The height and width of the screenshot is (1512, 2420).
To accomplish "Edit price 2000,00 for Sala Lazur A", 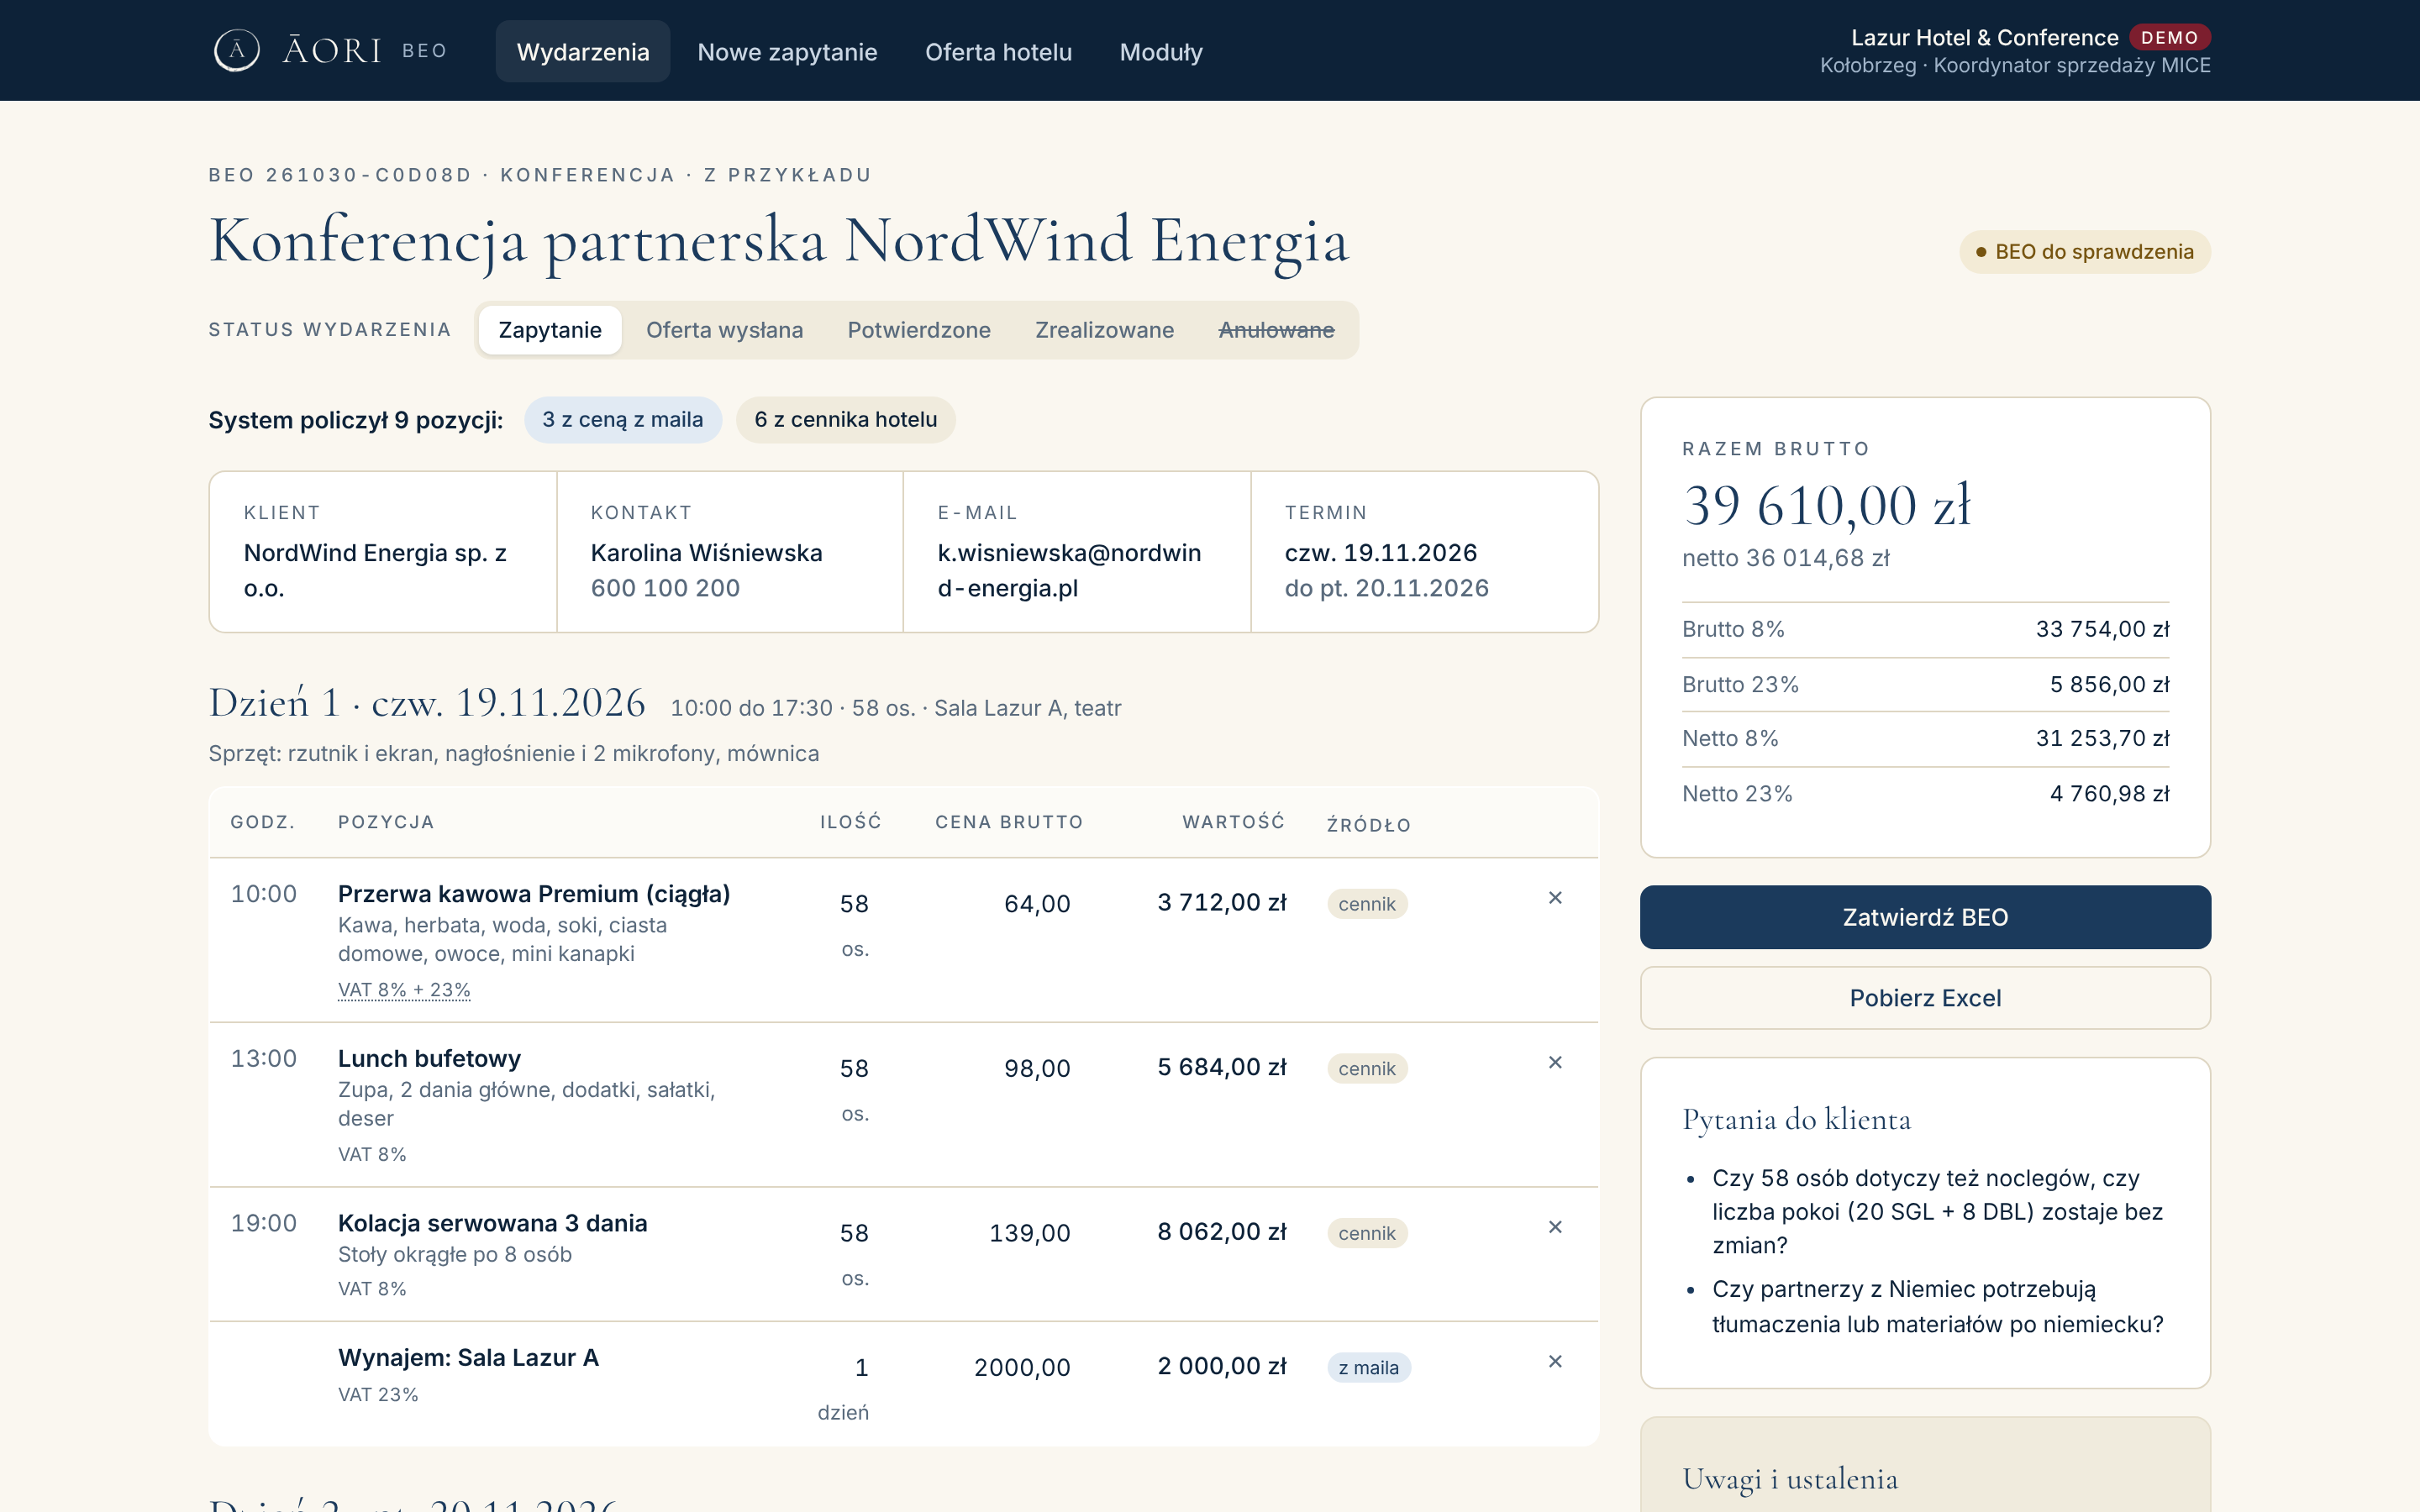I will pos(1022,1368).
